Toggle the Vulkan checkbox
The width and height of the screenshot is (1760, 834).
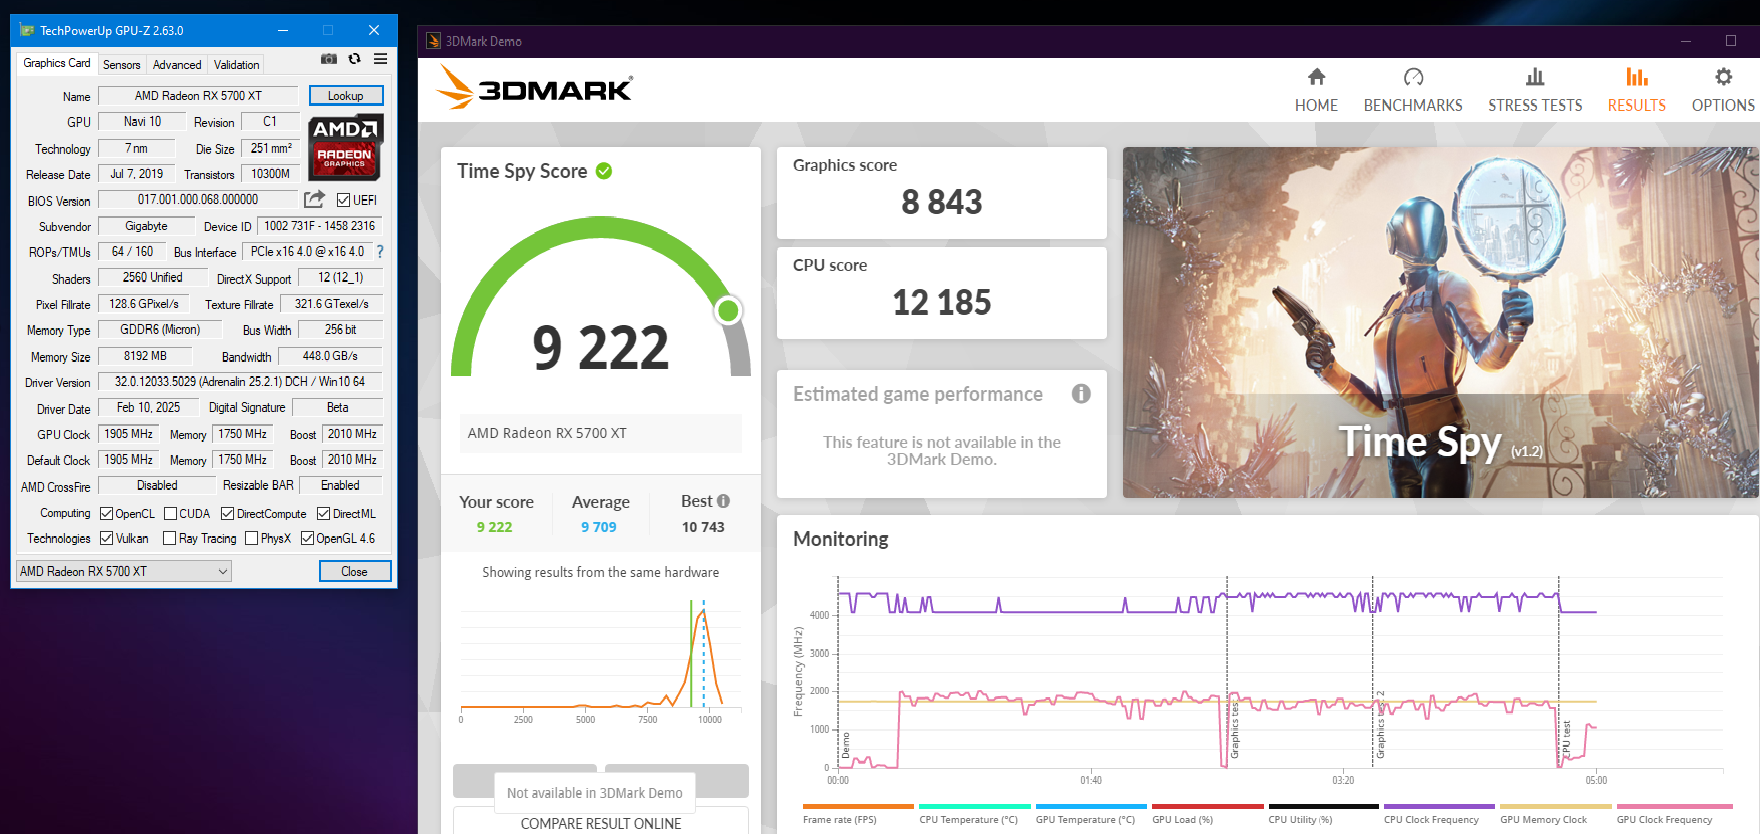pyautogui.click(x=106, y=538)
